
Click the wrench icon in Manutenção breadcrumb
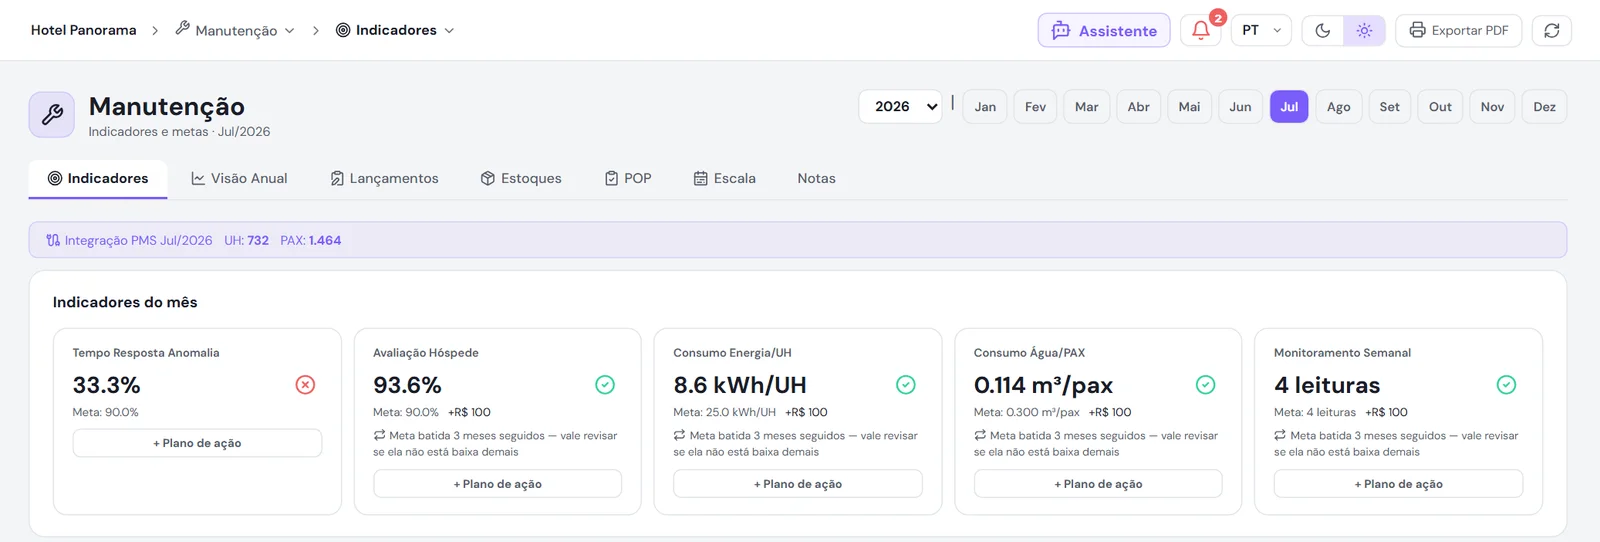pyautogui.click(x=182, y=29)
